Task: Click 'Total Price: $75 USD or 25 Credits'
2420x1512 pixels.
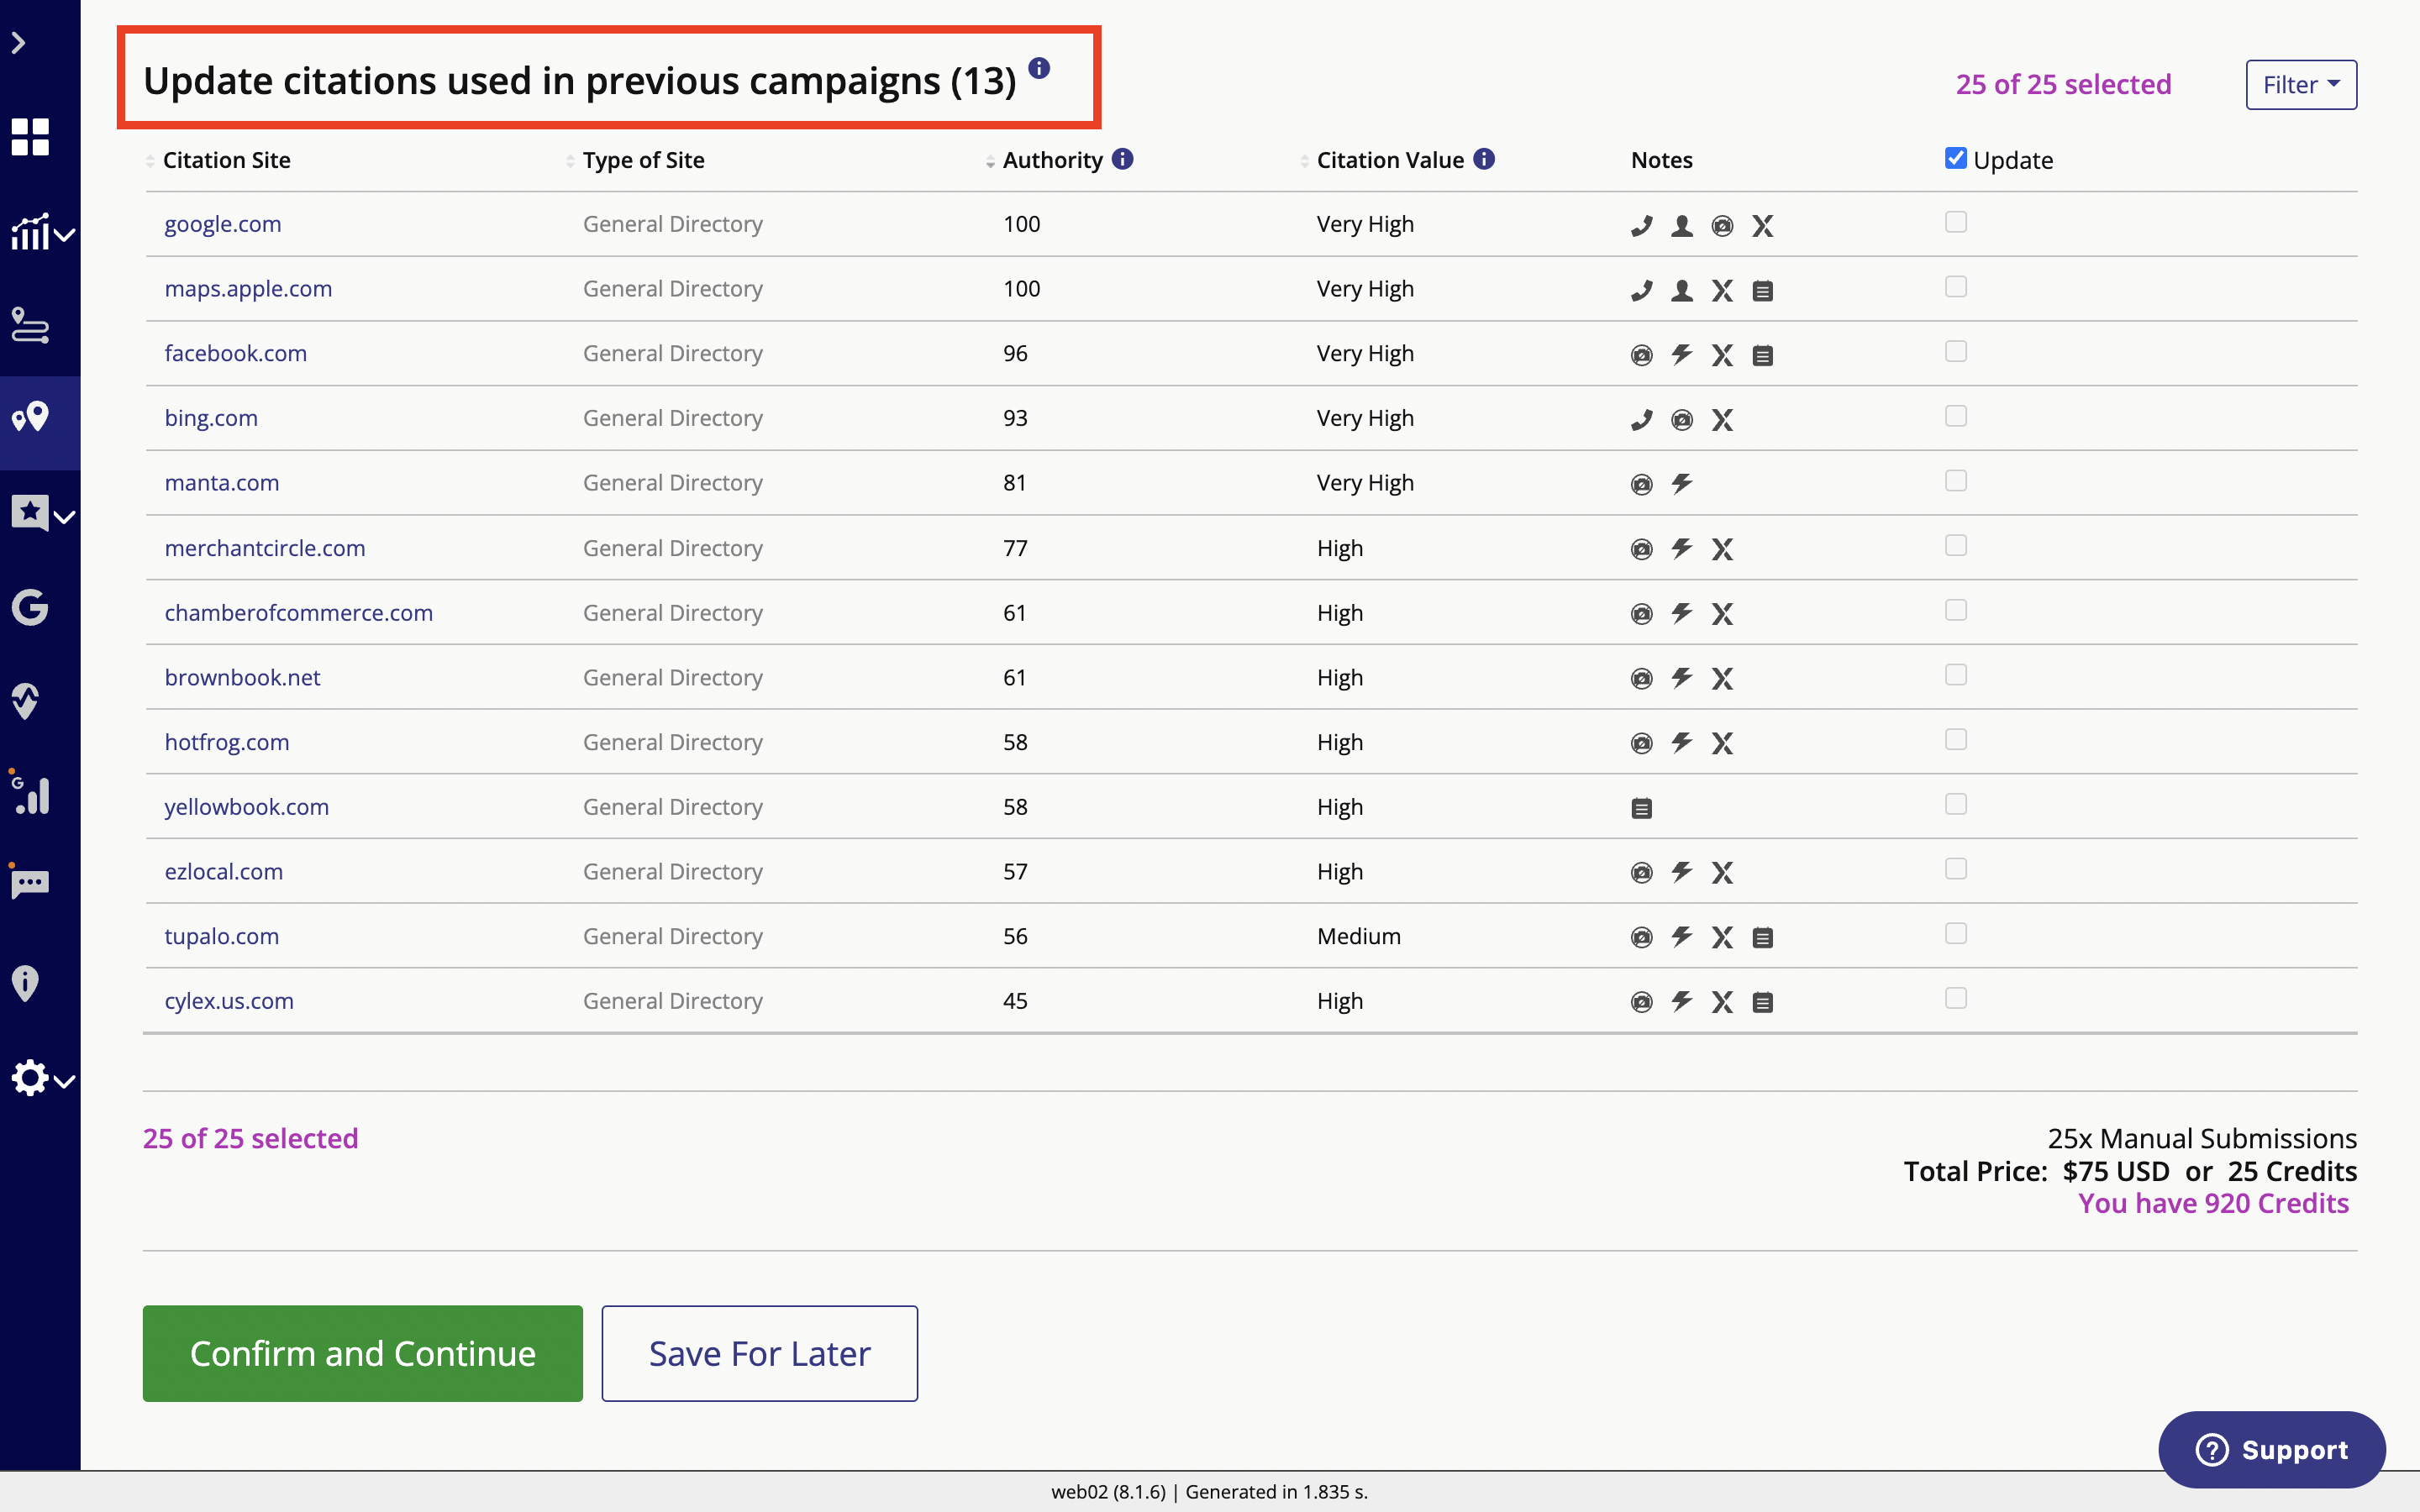Action: [2130, 1171]
